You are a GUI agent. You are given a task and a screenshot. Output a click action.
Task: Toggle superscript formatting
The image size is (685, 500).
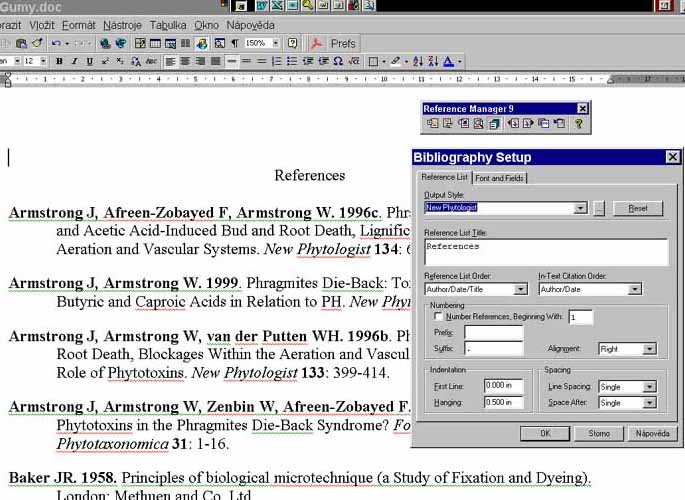tap(105, 61)
